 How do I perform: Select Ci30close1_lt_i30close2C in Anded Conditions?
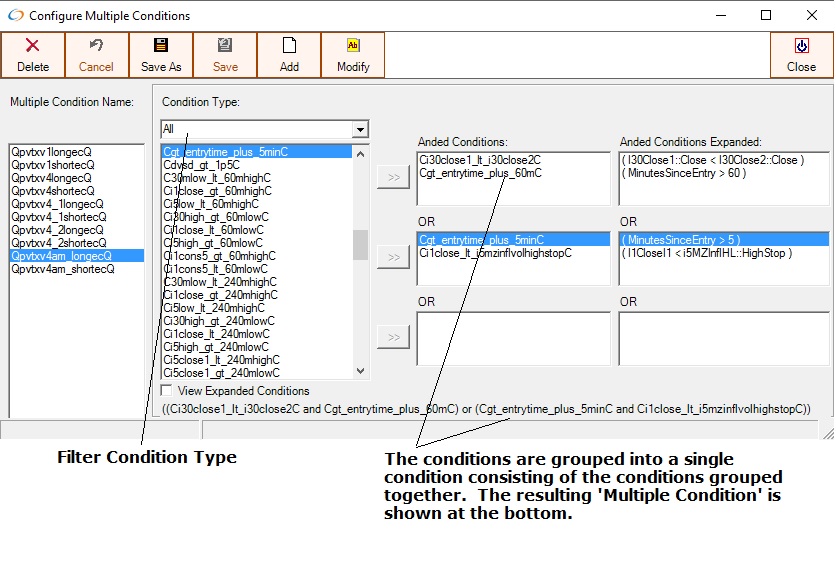(x=480, y=160)
